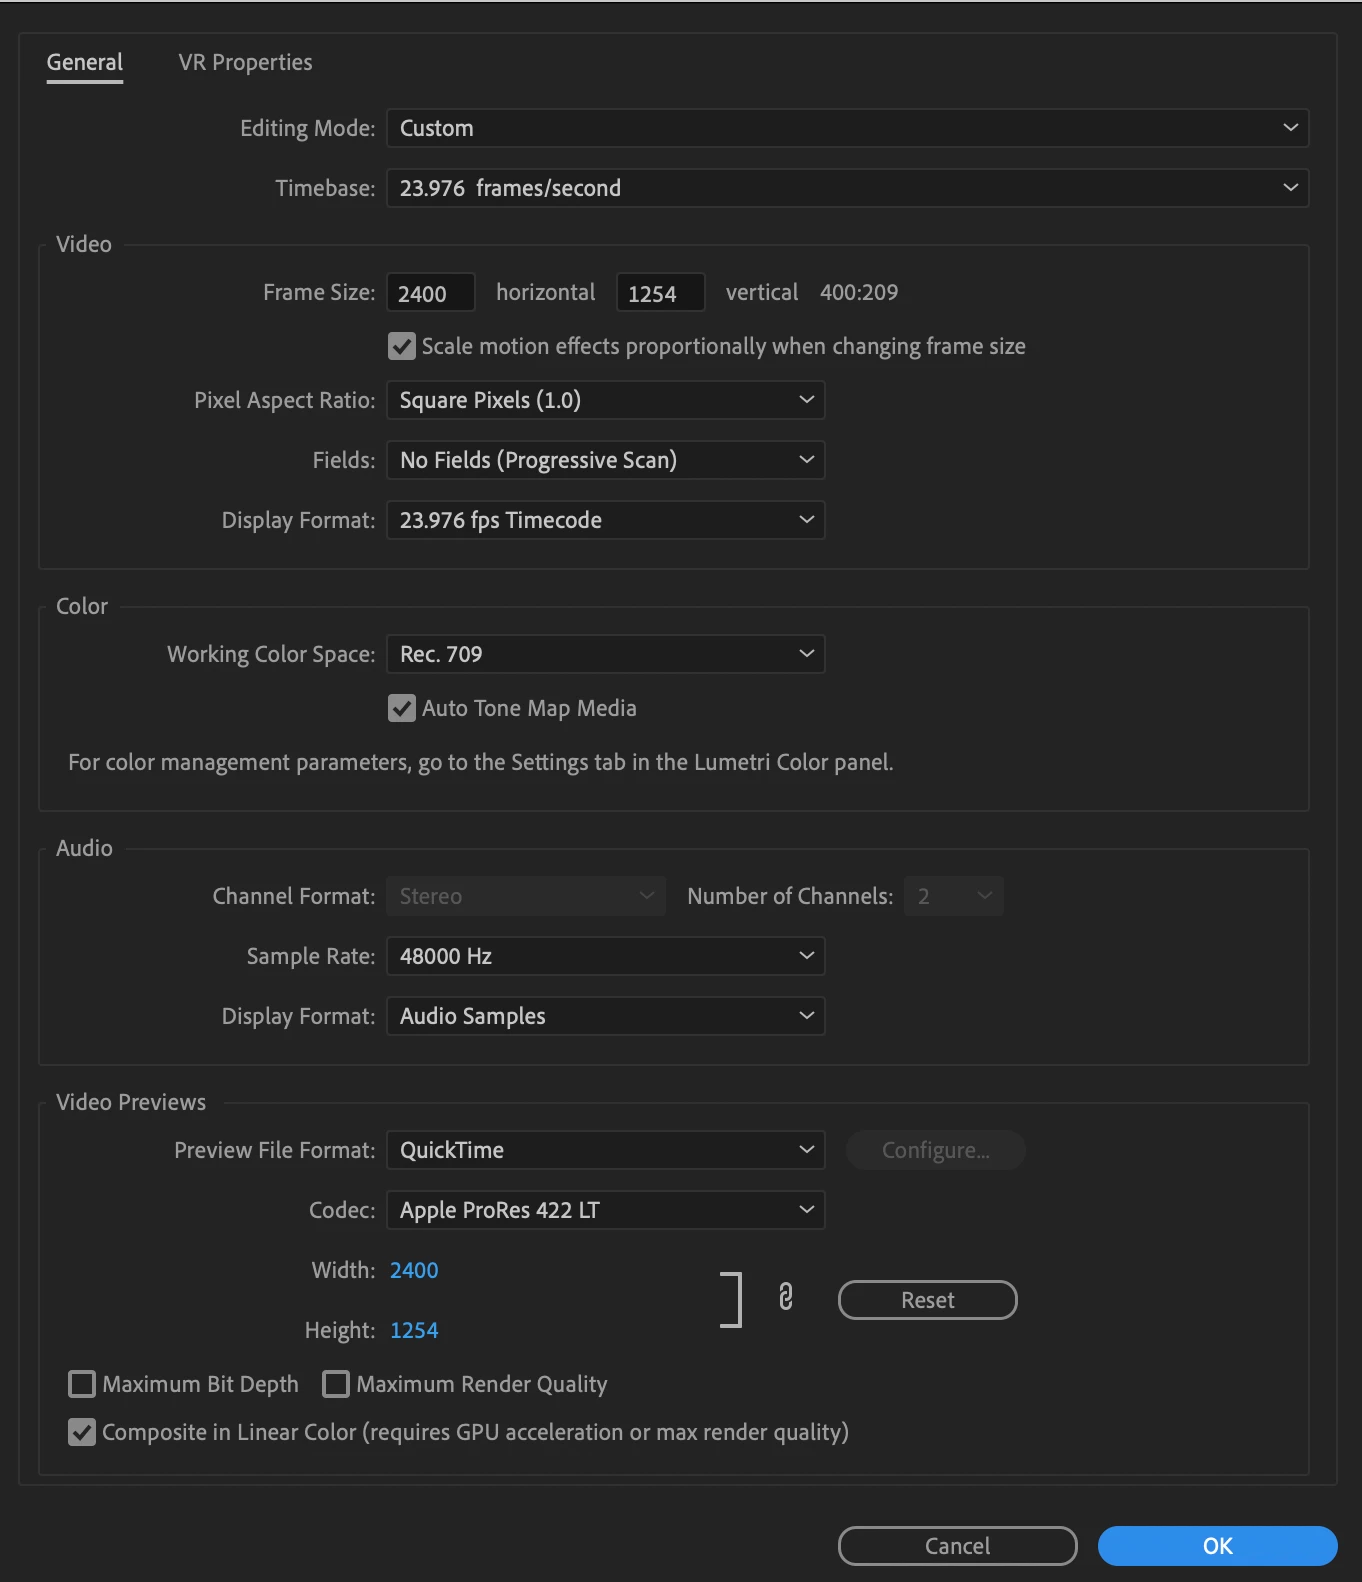Toggle Auto Tone Map Media checkbox

pos(402,708)
